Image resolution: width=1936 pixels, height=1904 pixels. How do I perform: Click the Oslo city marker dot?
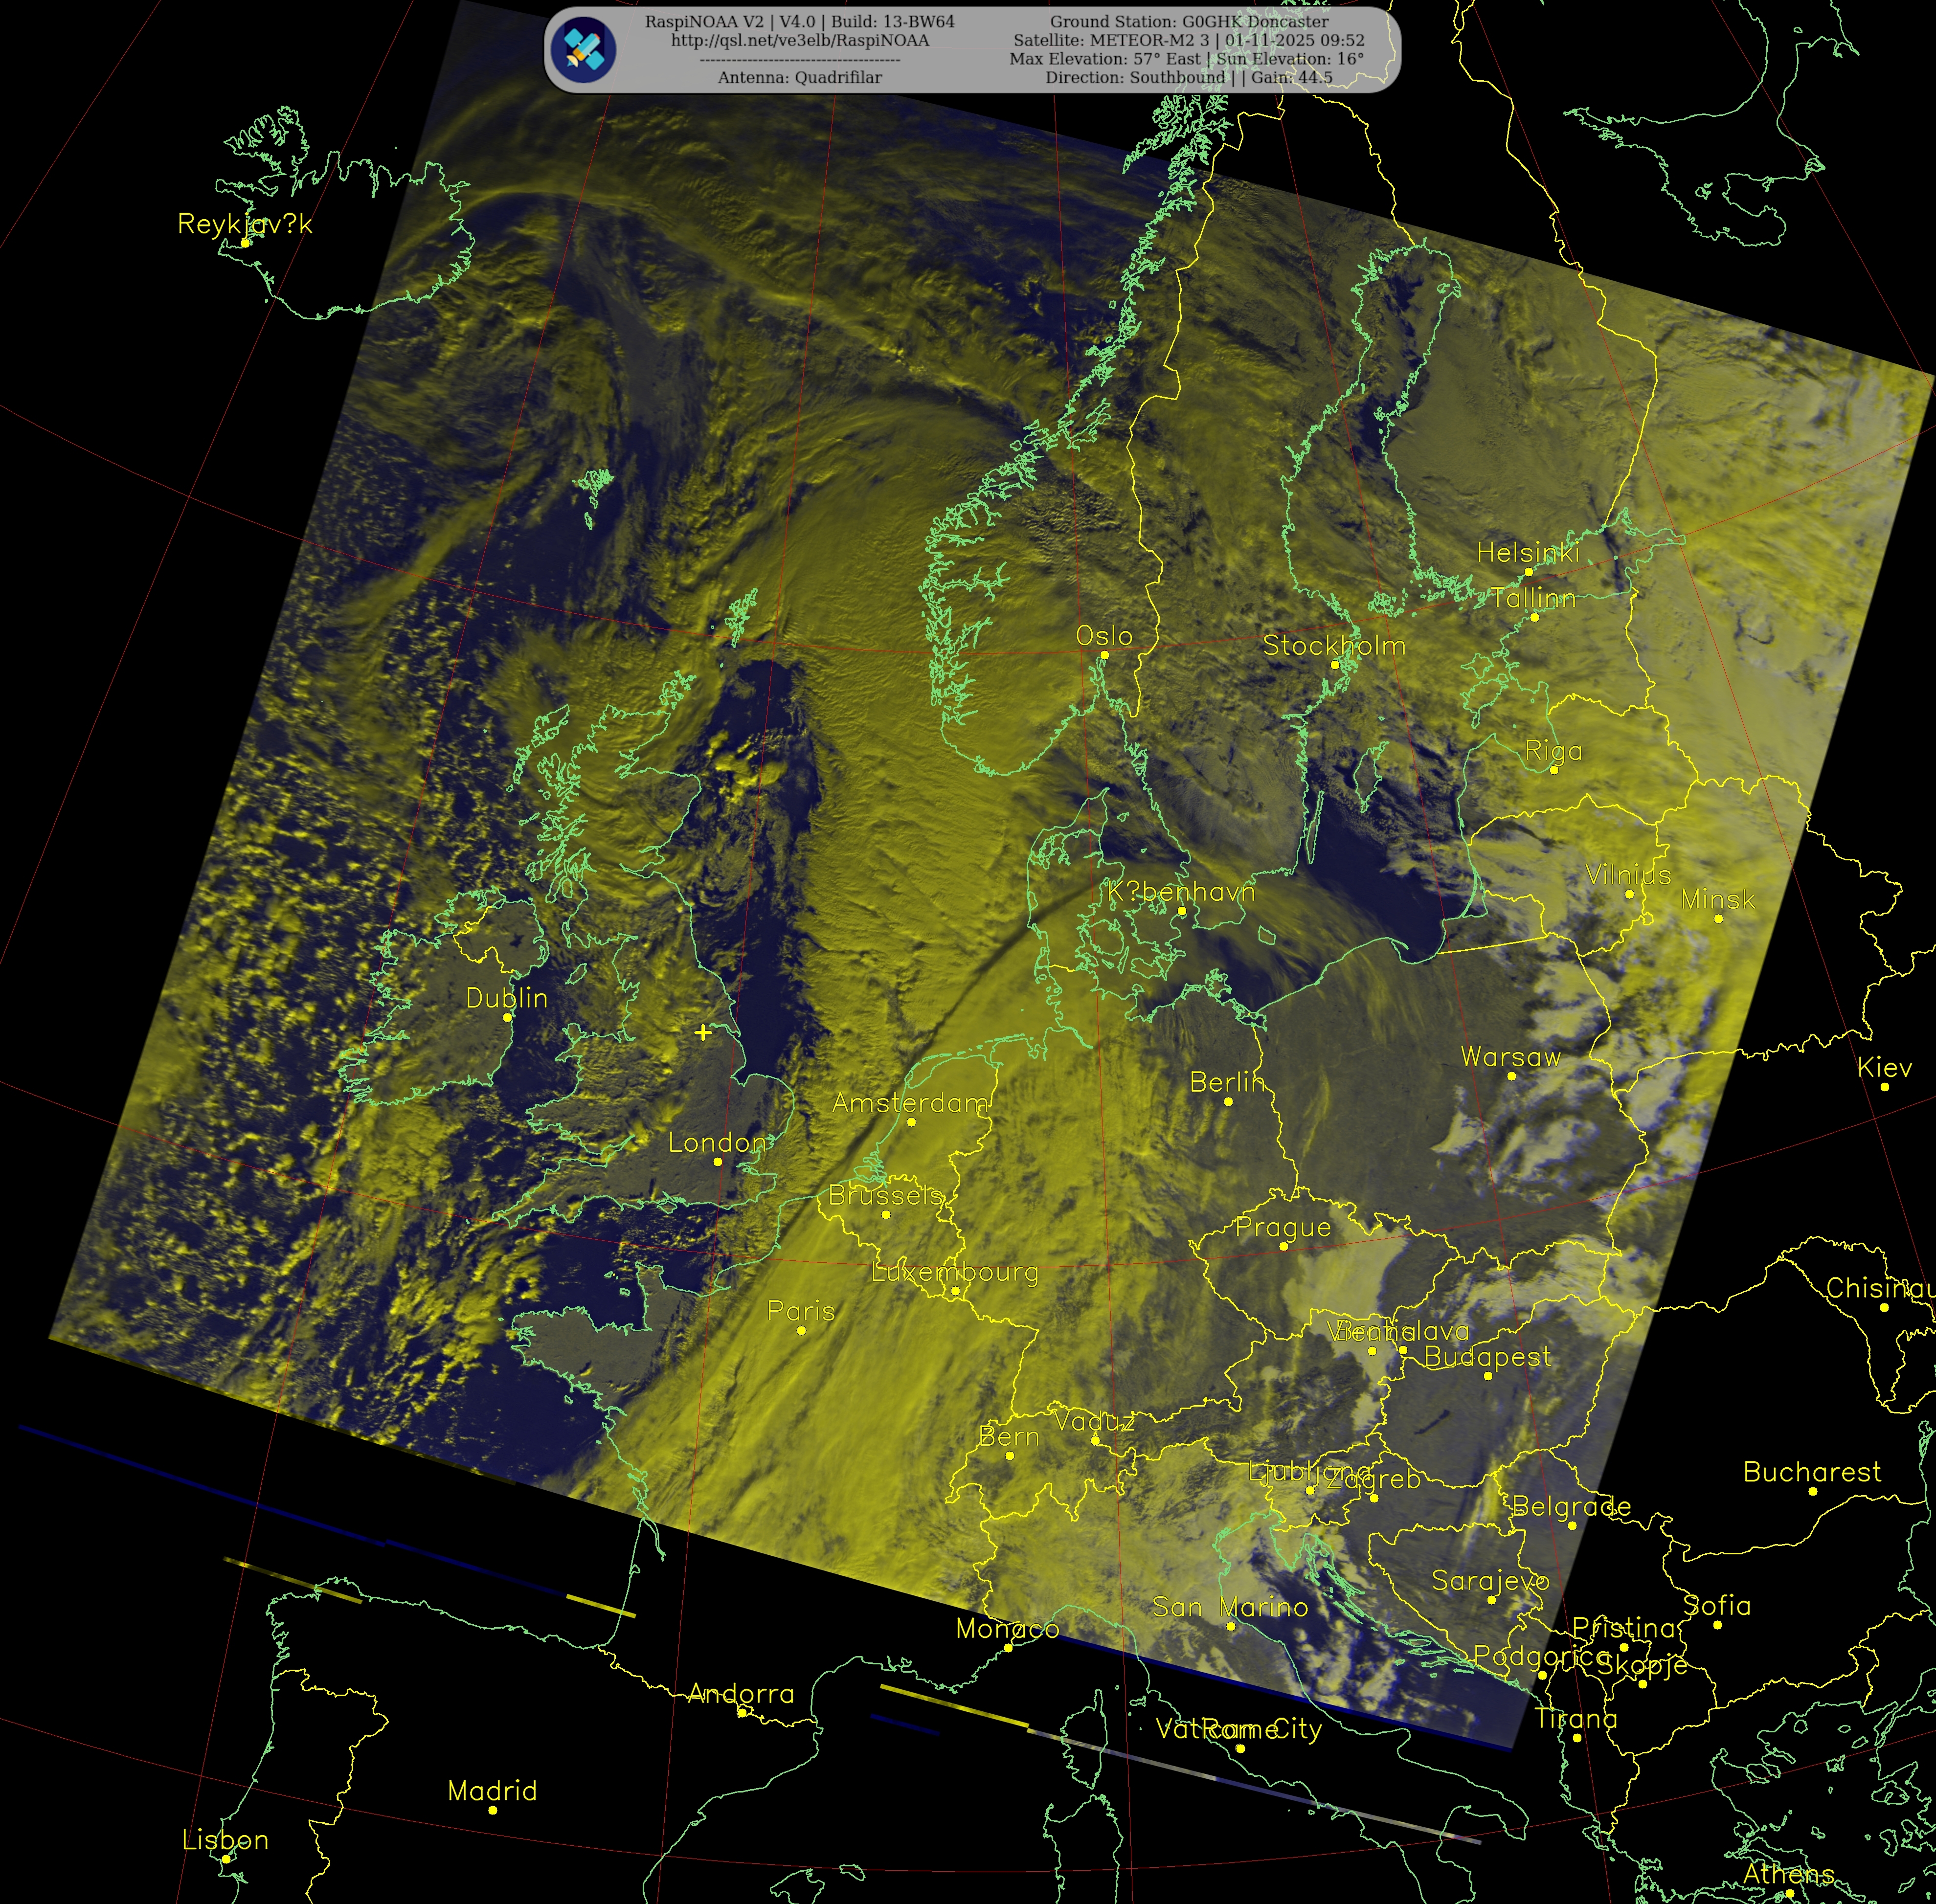(x=1104, y=655)
